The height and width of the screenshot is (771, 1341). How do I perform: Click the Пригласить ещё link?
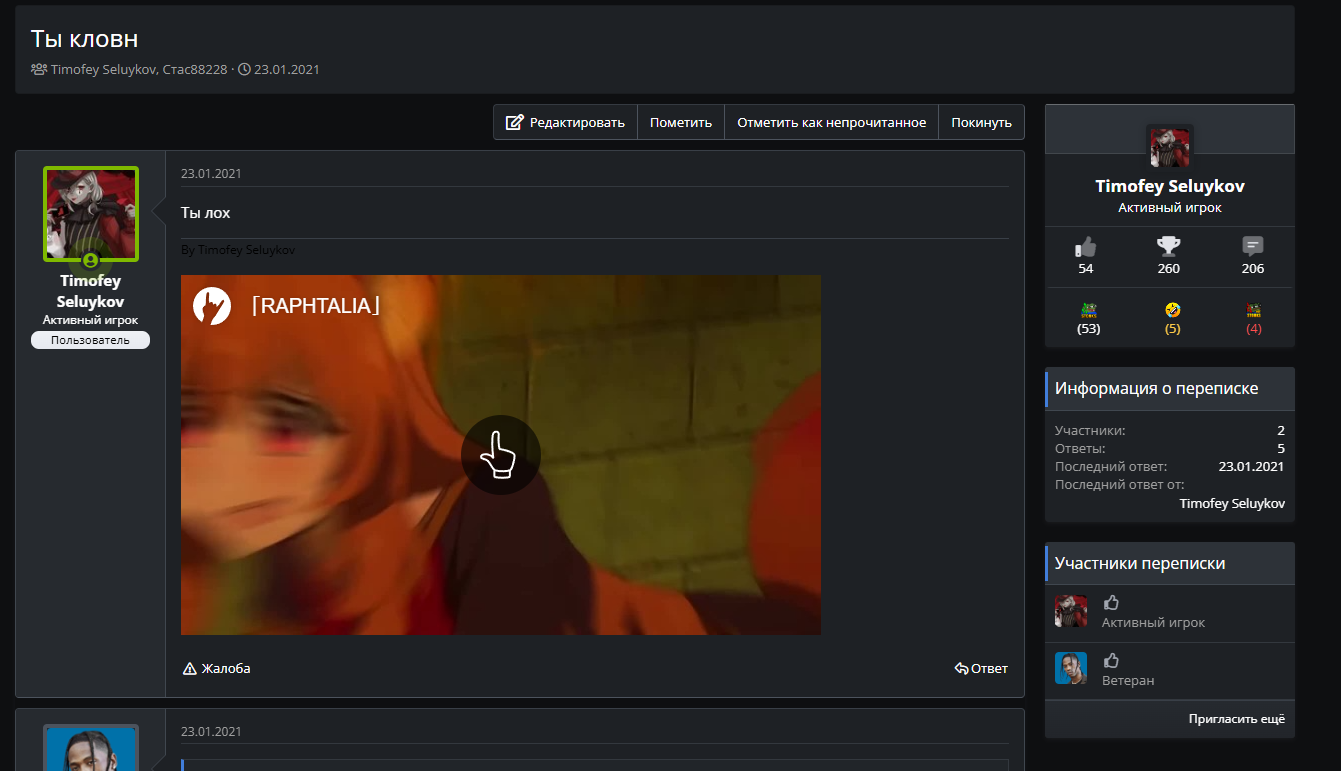tap(1236, 719)
